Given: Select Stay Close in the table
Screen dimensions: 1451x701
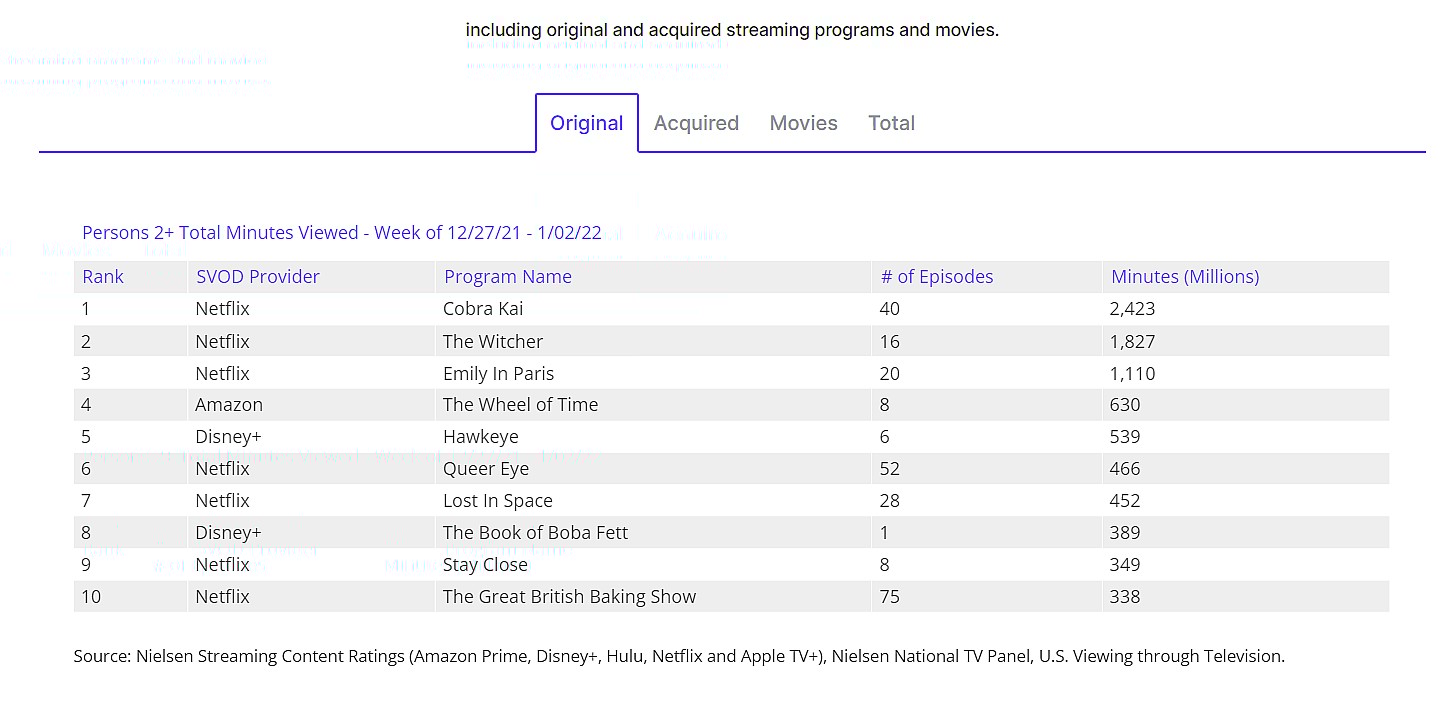Looking at the screenshot, I should [x=485, y=565].
